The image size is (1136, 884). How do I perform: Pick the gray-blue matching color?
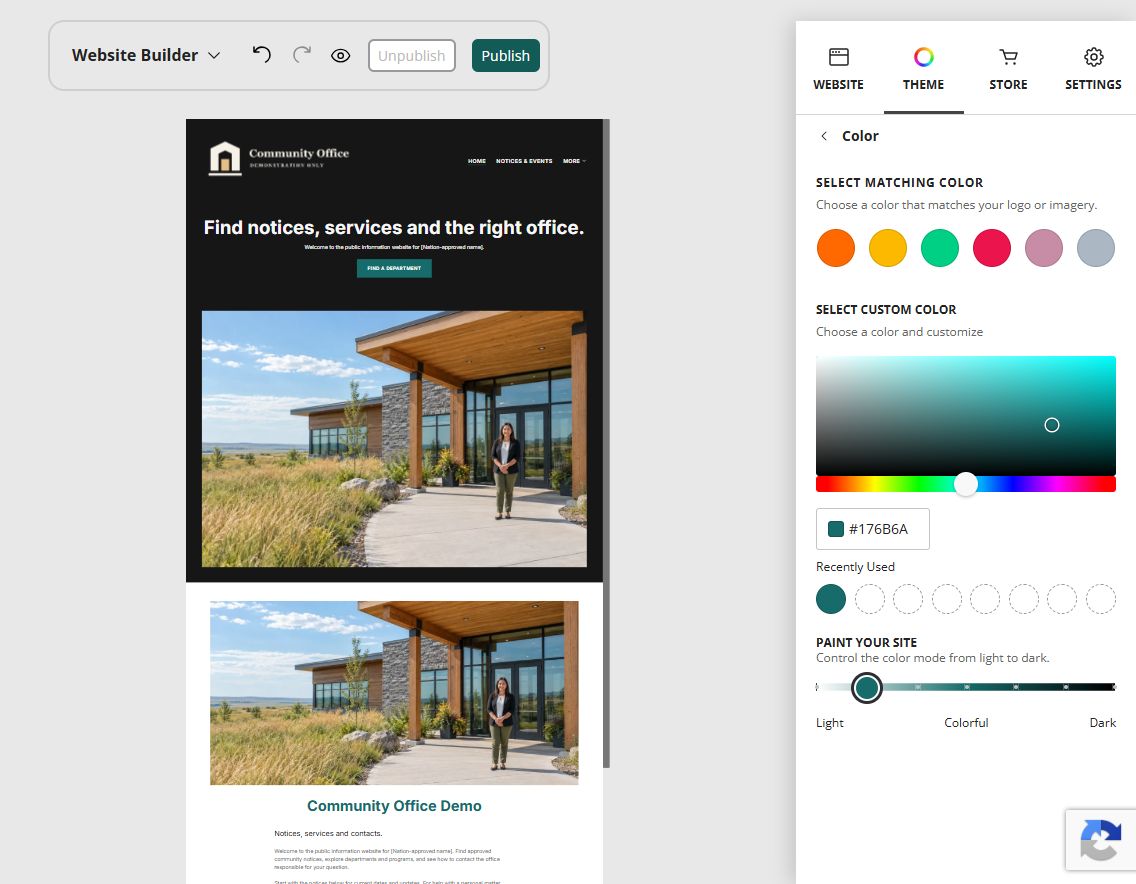pos(1096,248)
